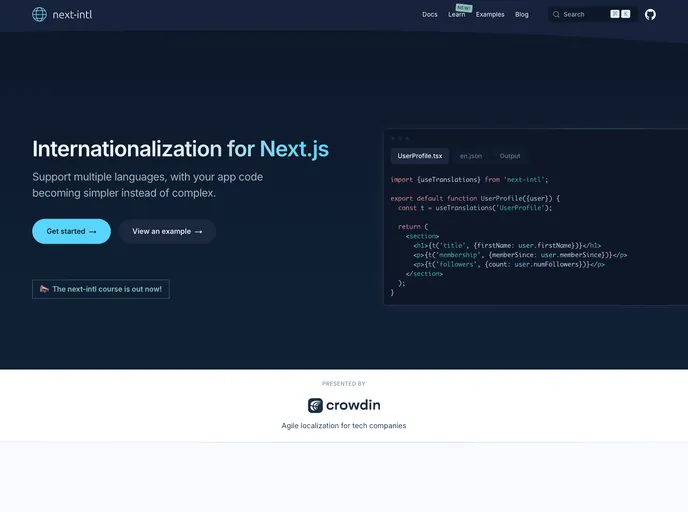This screenshot has width=688, height=512.
Task: Select the UserProfile.tsx code tab
Action: 419,156
